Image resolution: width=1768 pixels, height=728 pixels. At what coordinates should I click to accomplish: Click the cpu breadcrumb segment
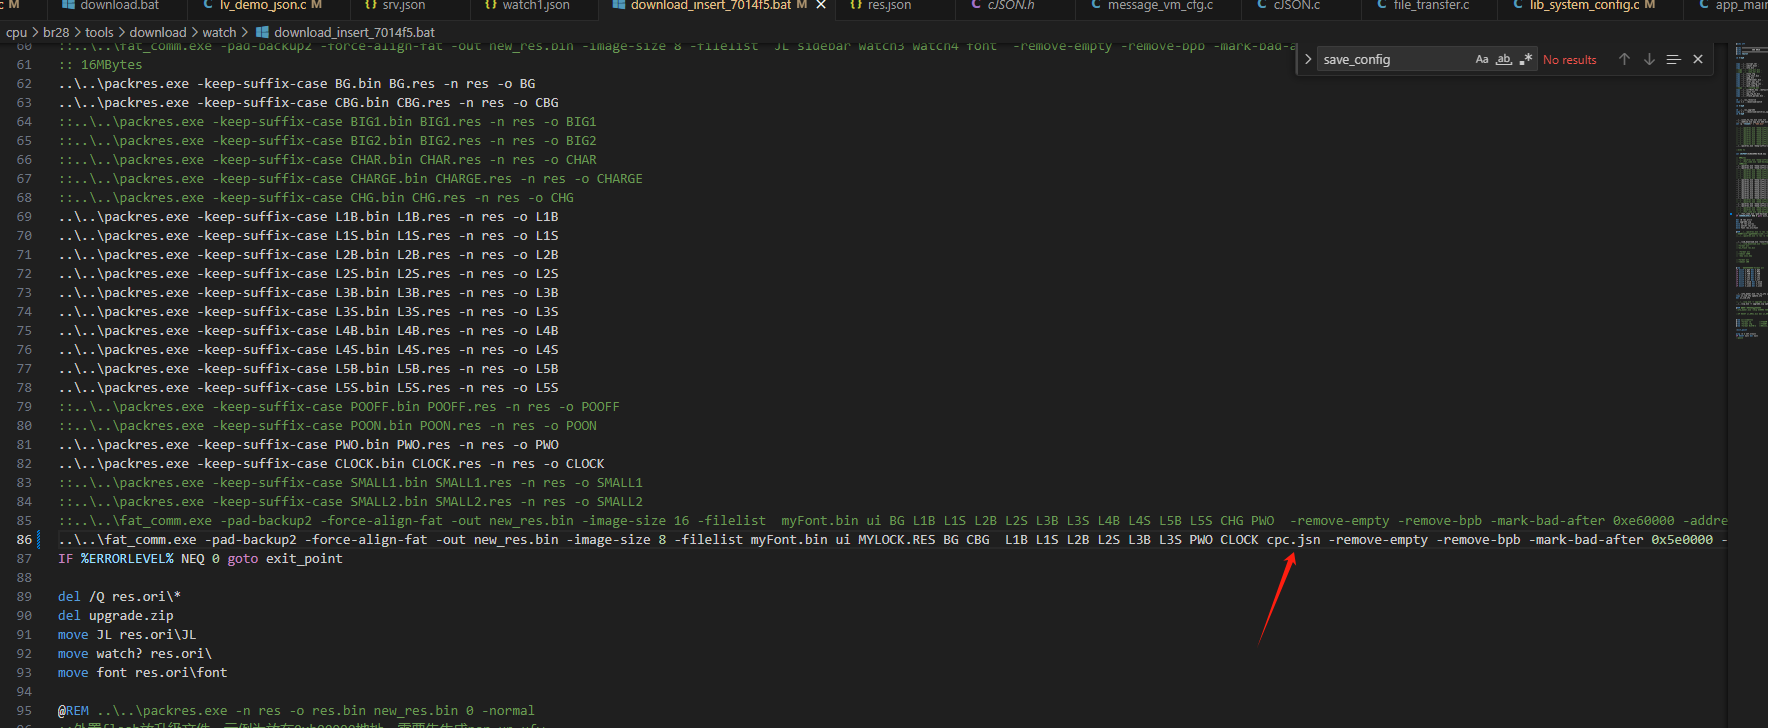[x=17, y=32]
